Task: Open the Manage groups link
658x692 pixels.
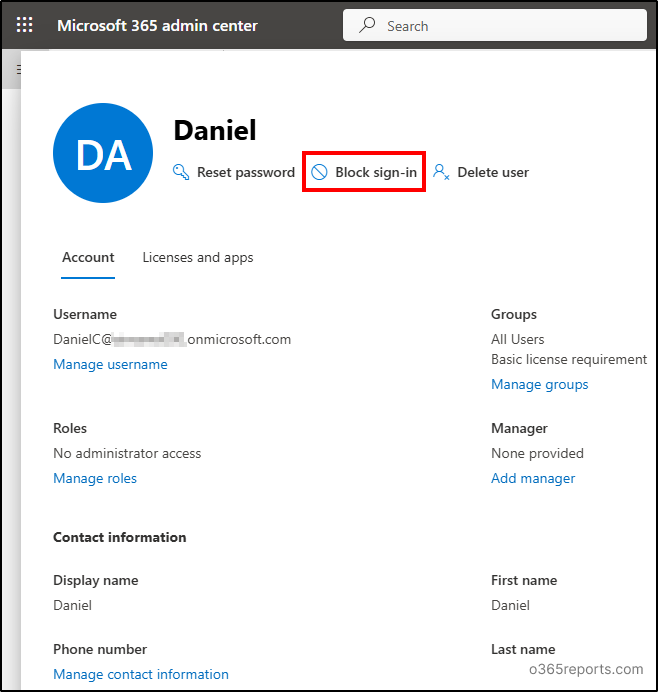Action: pyautogui.click(x=540, y=384)
